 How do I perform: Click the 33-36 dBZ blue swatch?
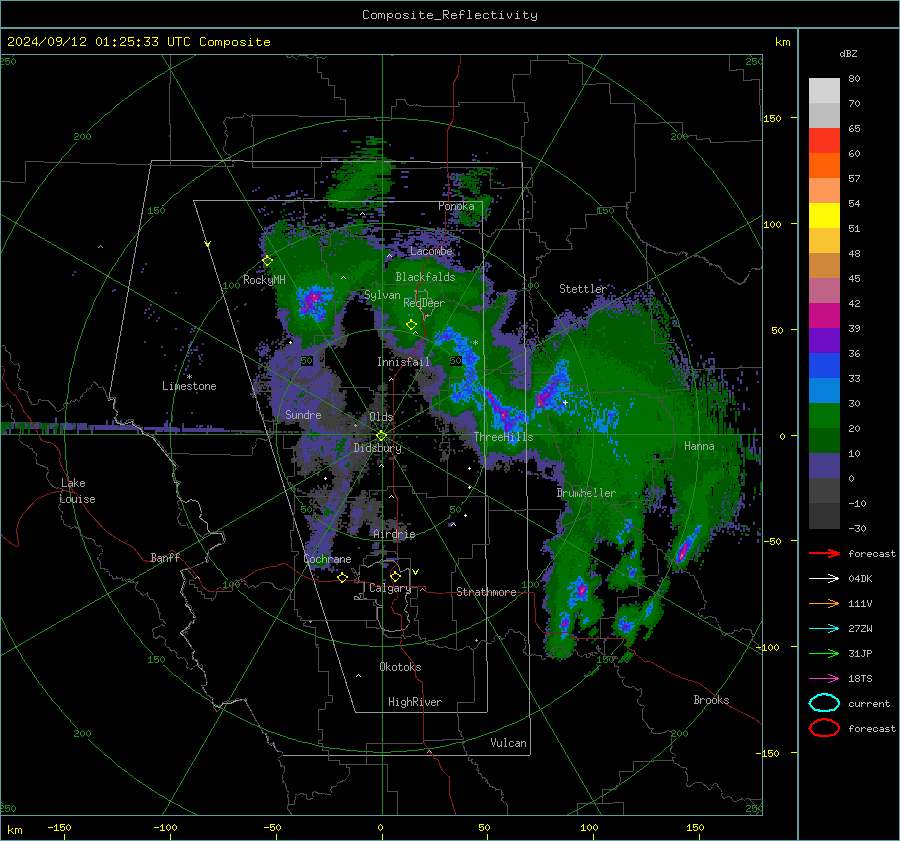click(x=824, y=366)
